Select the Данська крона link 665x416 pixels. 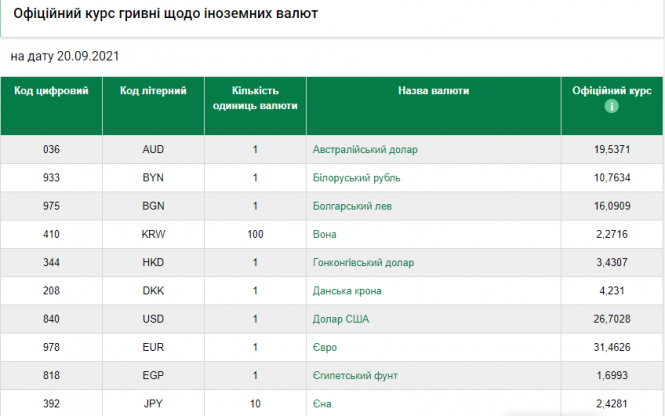(347, 291)
